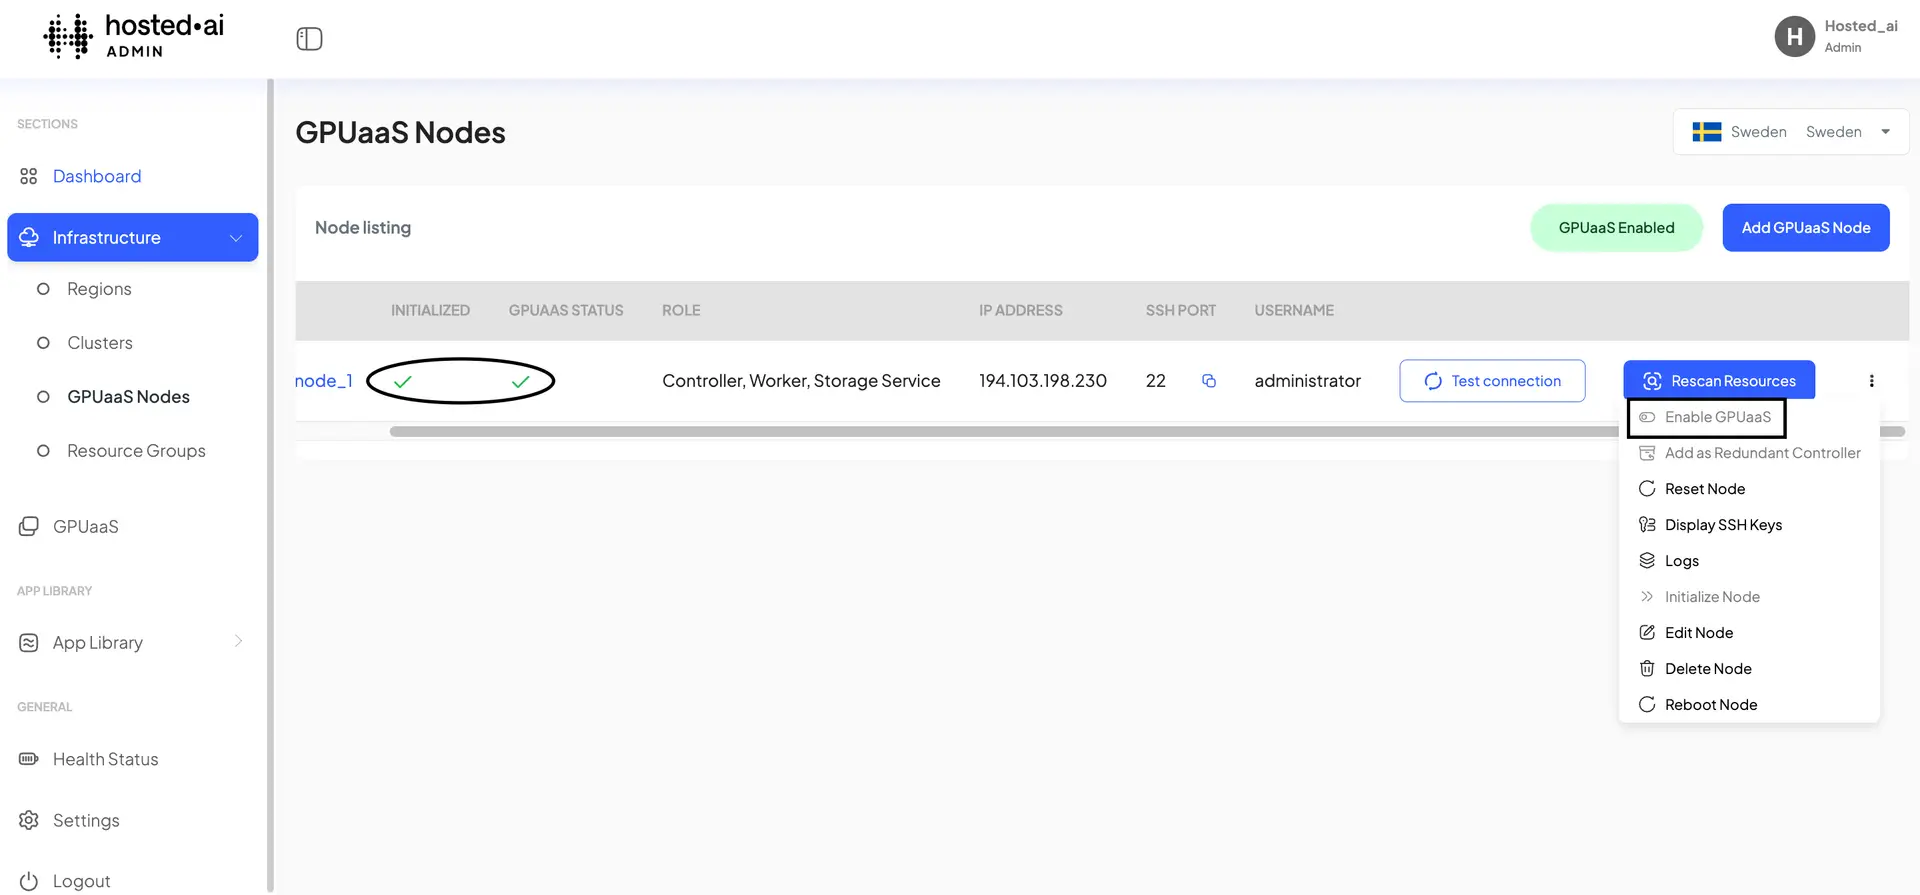Click the IP address 194.103.198.230
Screen dimensions: 1920x895
coord(1043,381)
